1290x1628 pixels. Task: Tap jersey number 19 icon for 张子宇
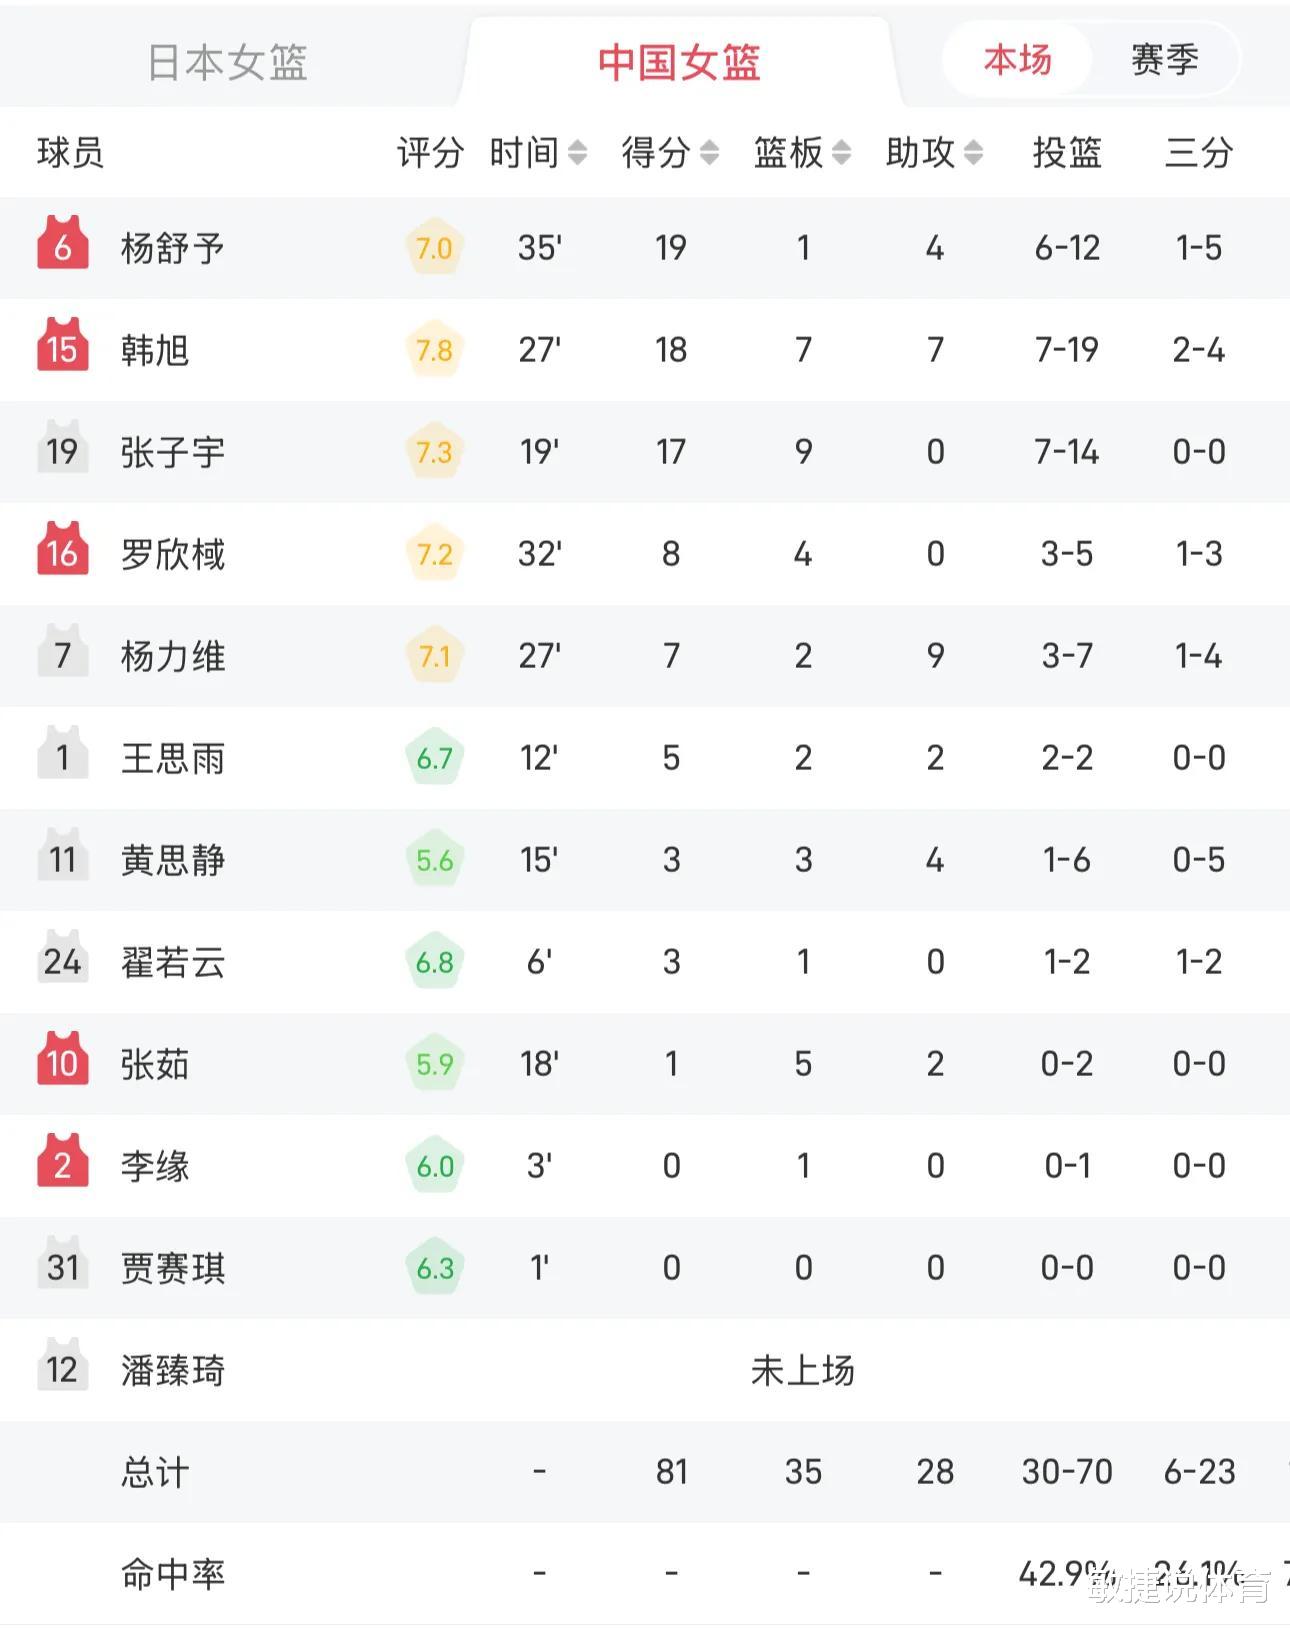[x=62, y=449]
